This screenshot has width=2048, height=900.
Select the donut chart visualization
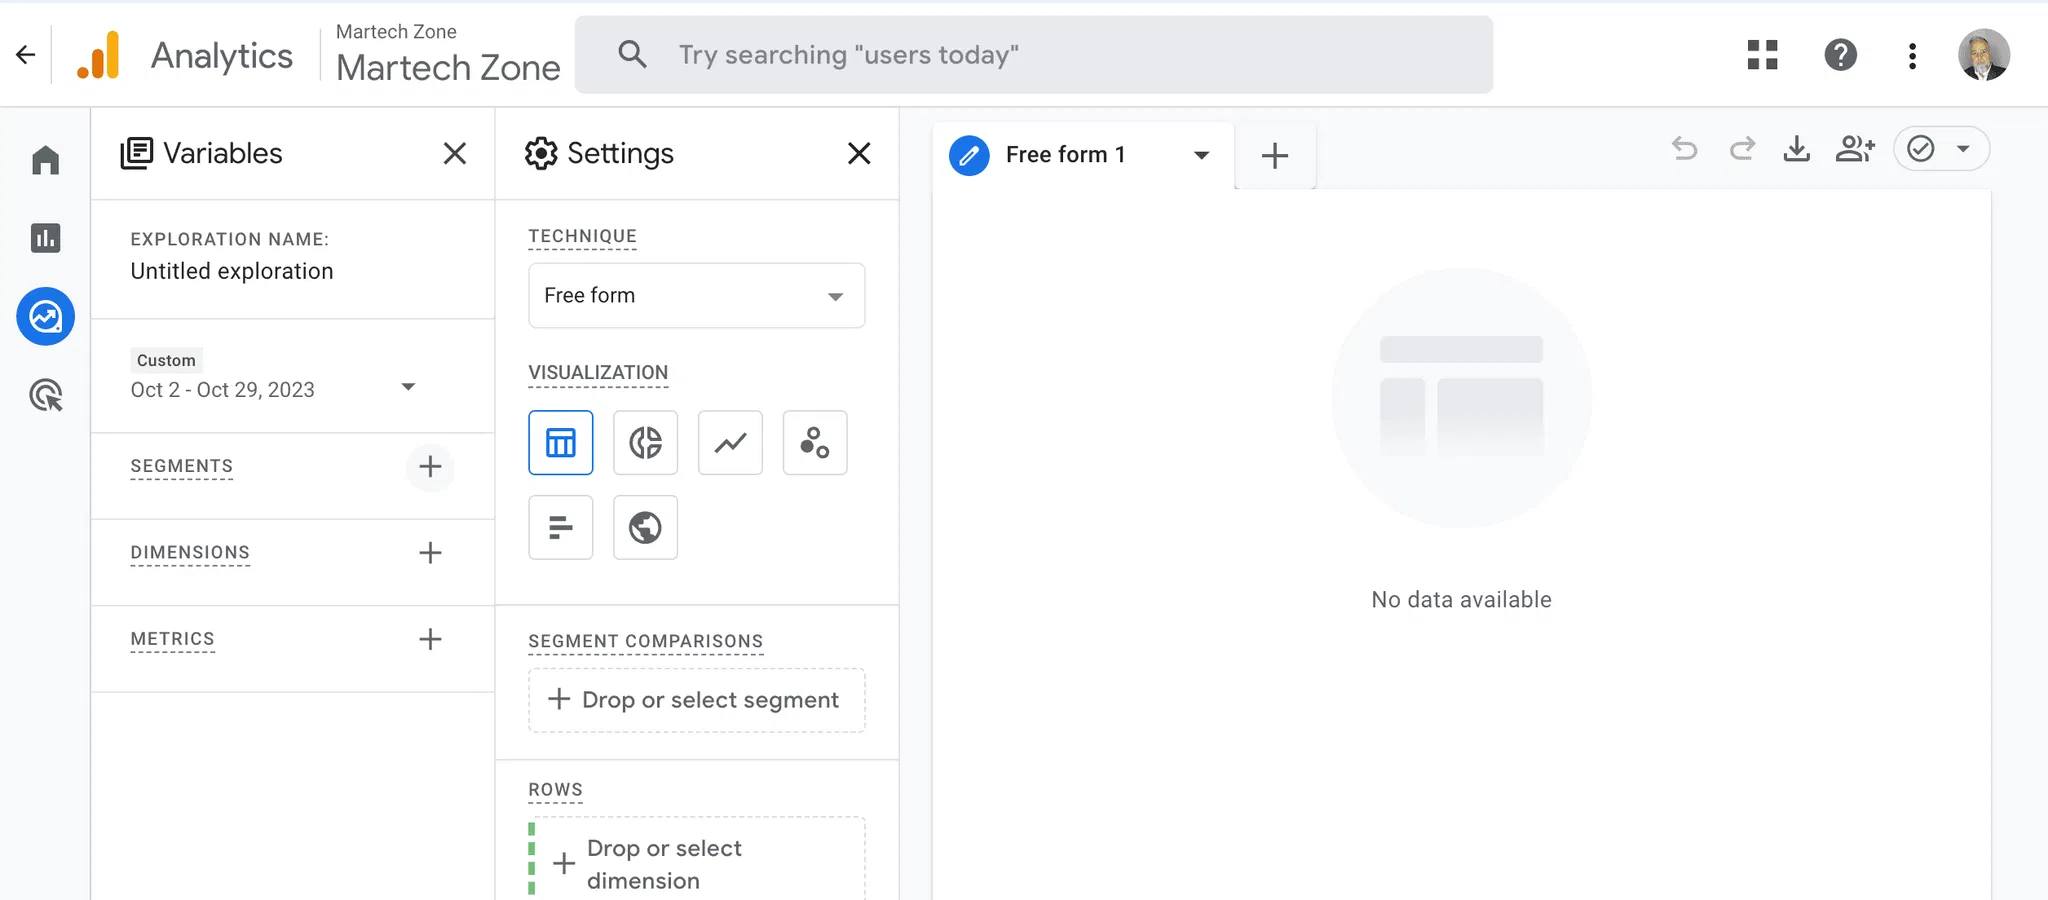(x=645, y=442)
